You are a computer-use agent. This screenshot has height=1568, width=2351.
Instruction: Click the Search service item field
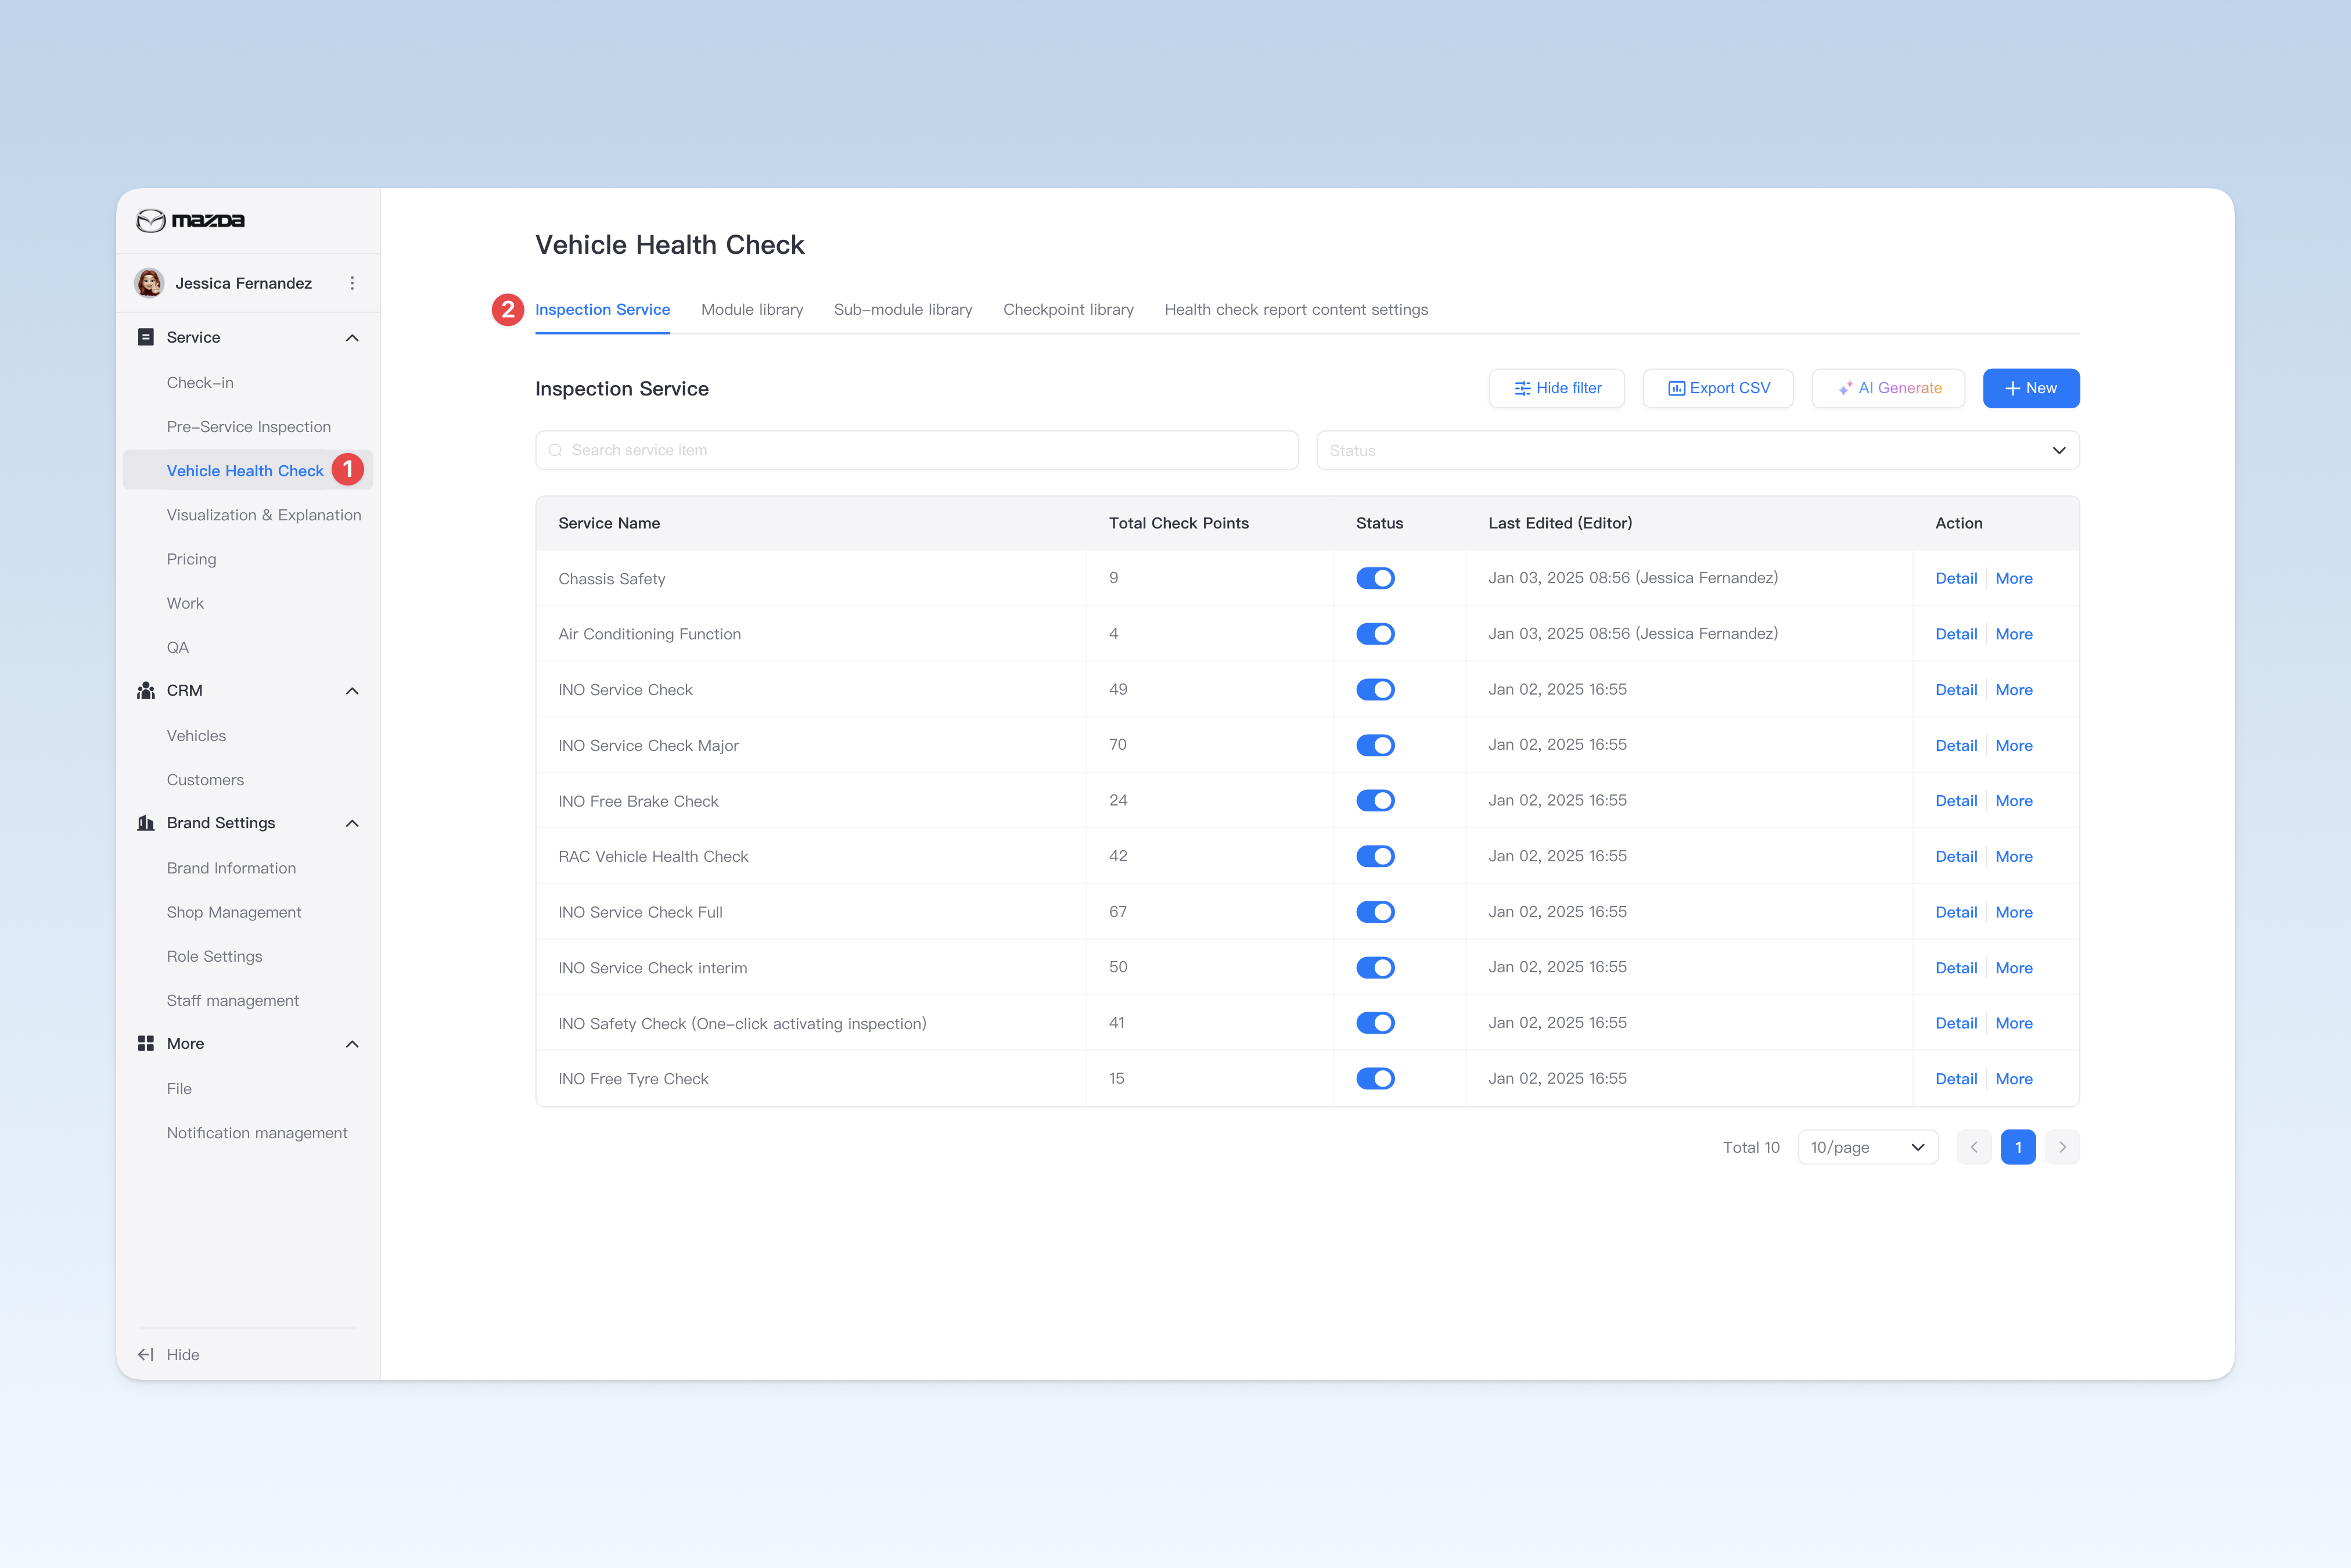click(x=917, y=450)
